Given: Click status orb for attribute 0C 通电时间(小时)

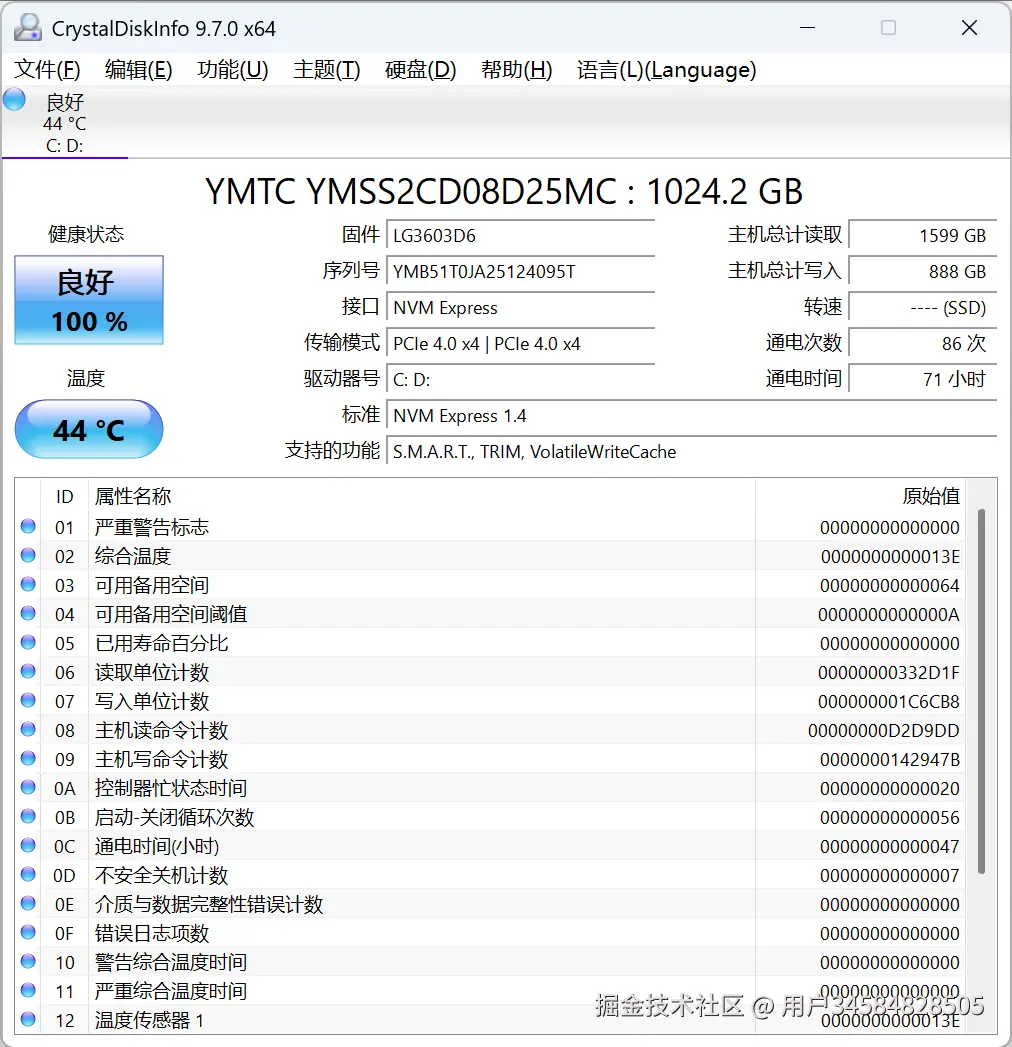Looking at the screenshot, I should tap(28, 845).
